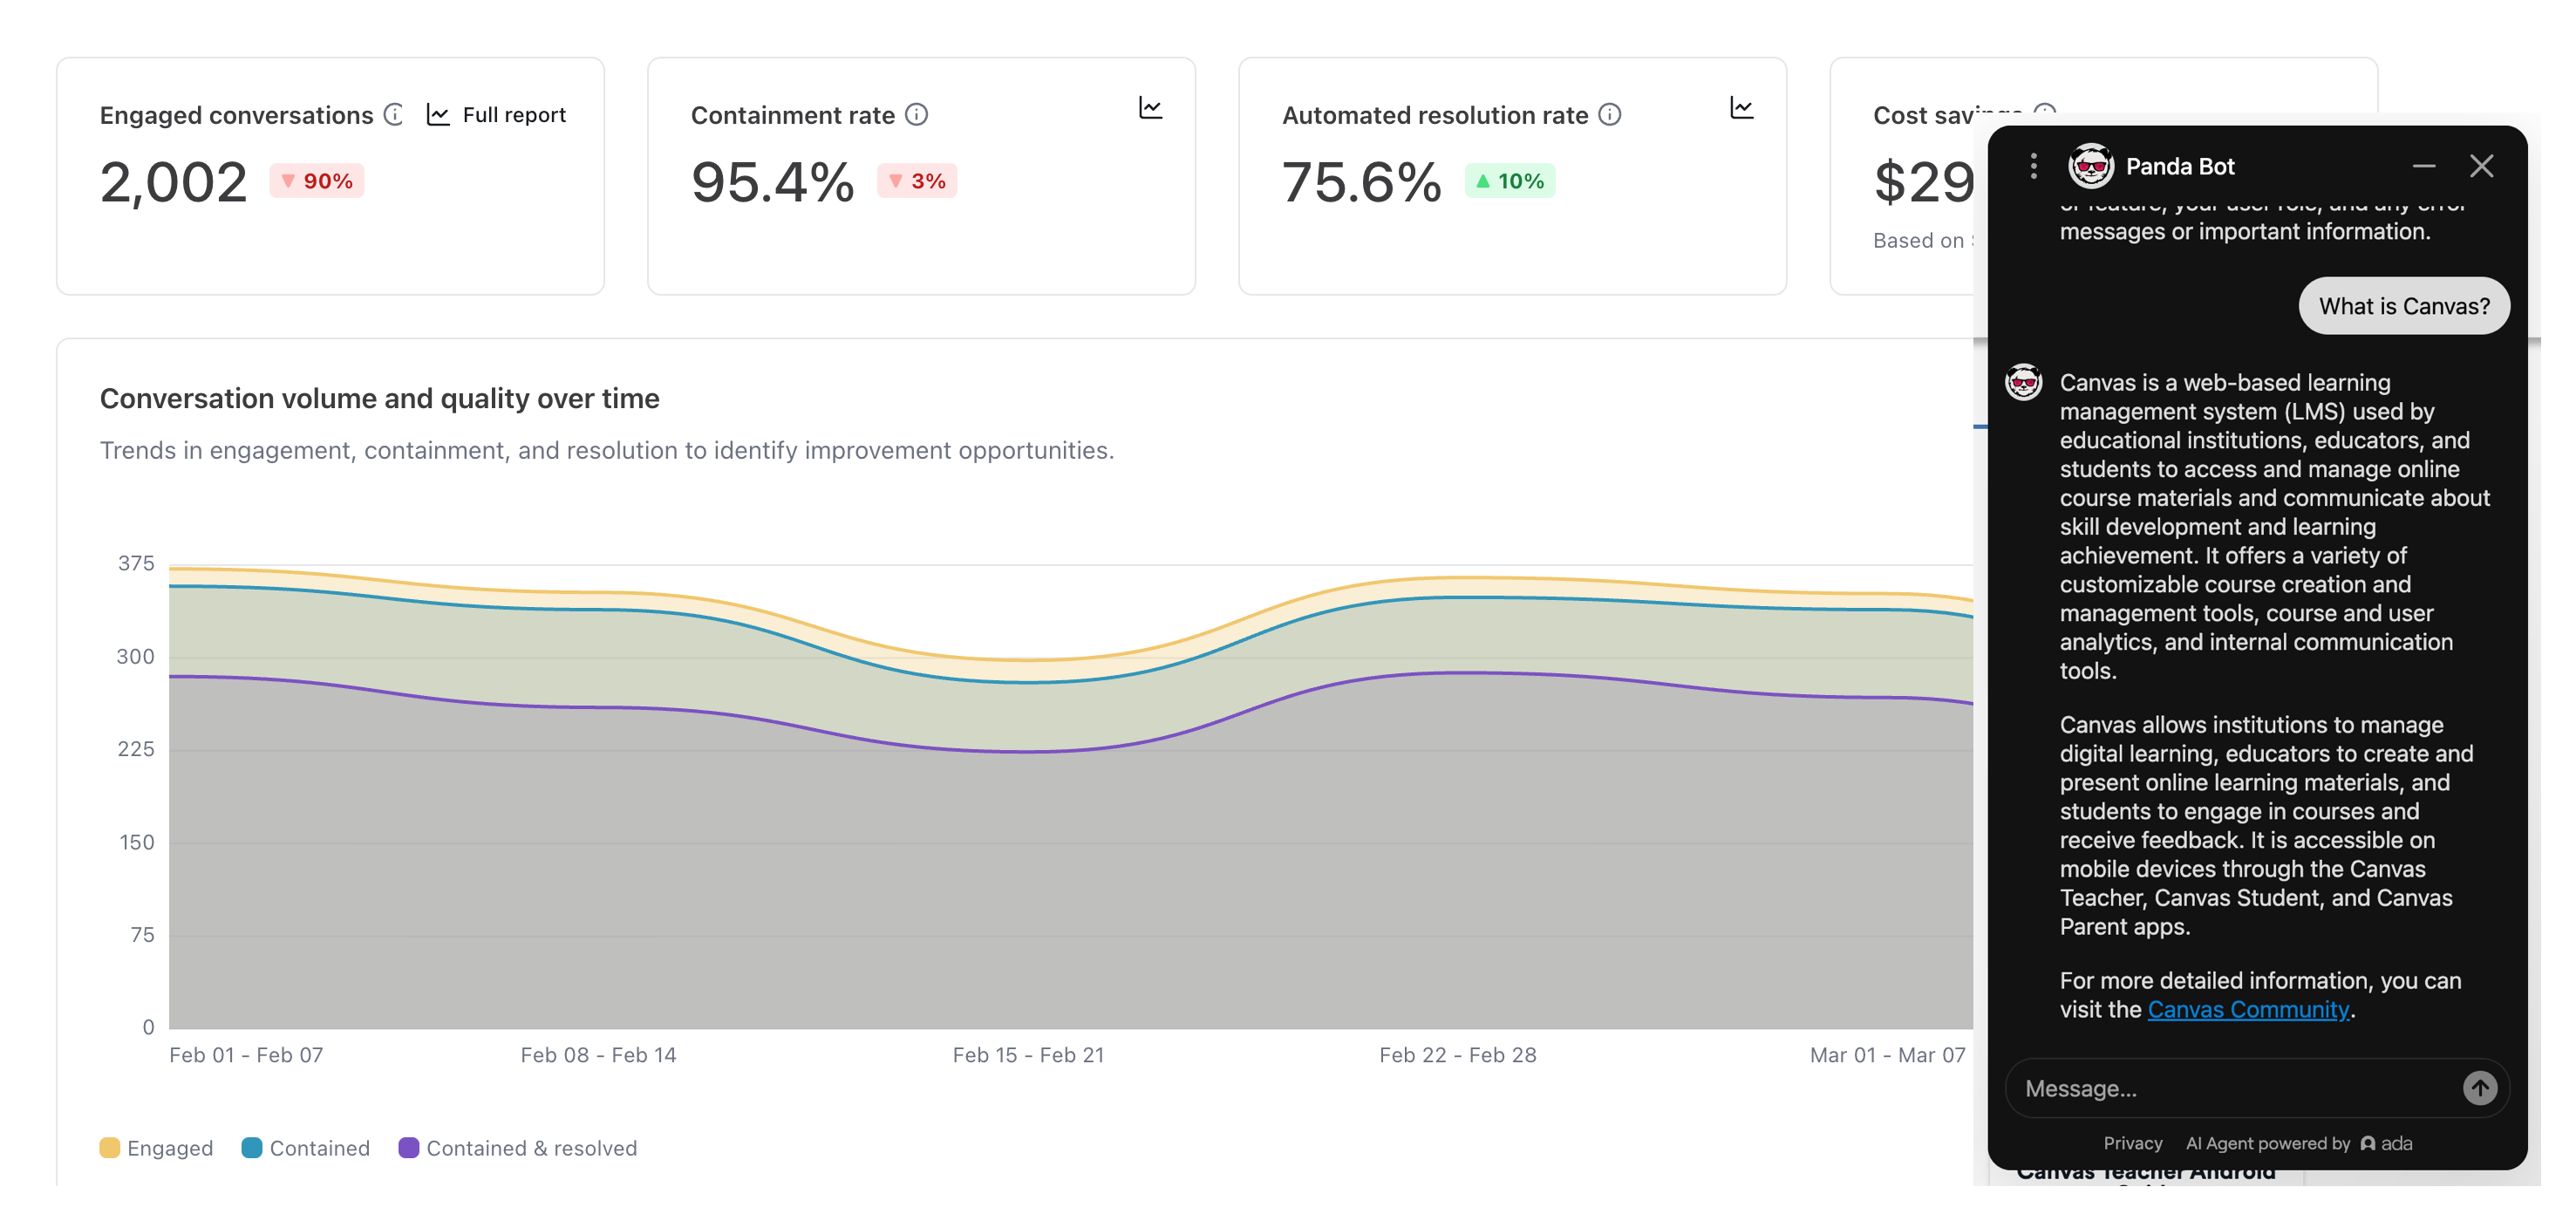Screen dimensions: 2576x1221
Task: Minimize the Panda Bot chat window
Action: click(x=2423, y=166)
